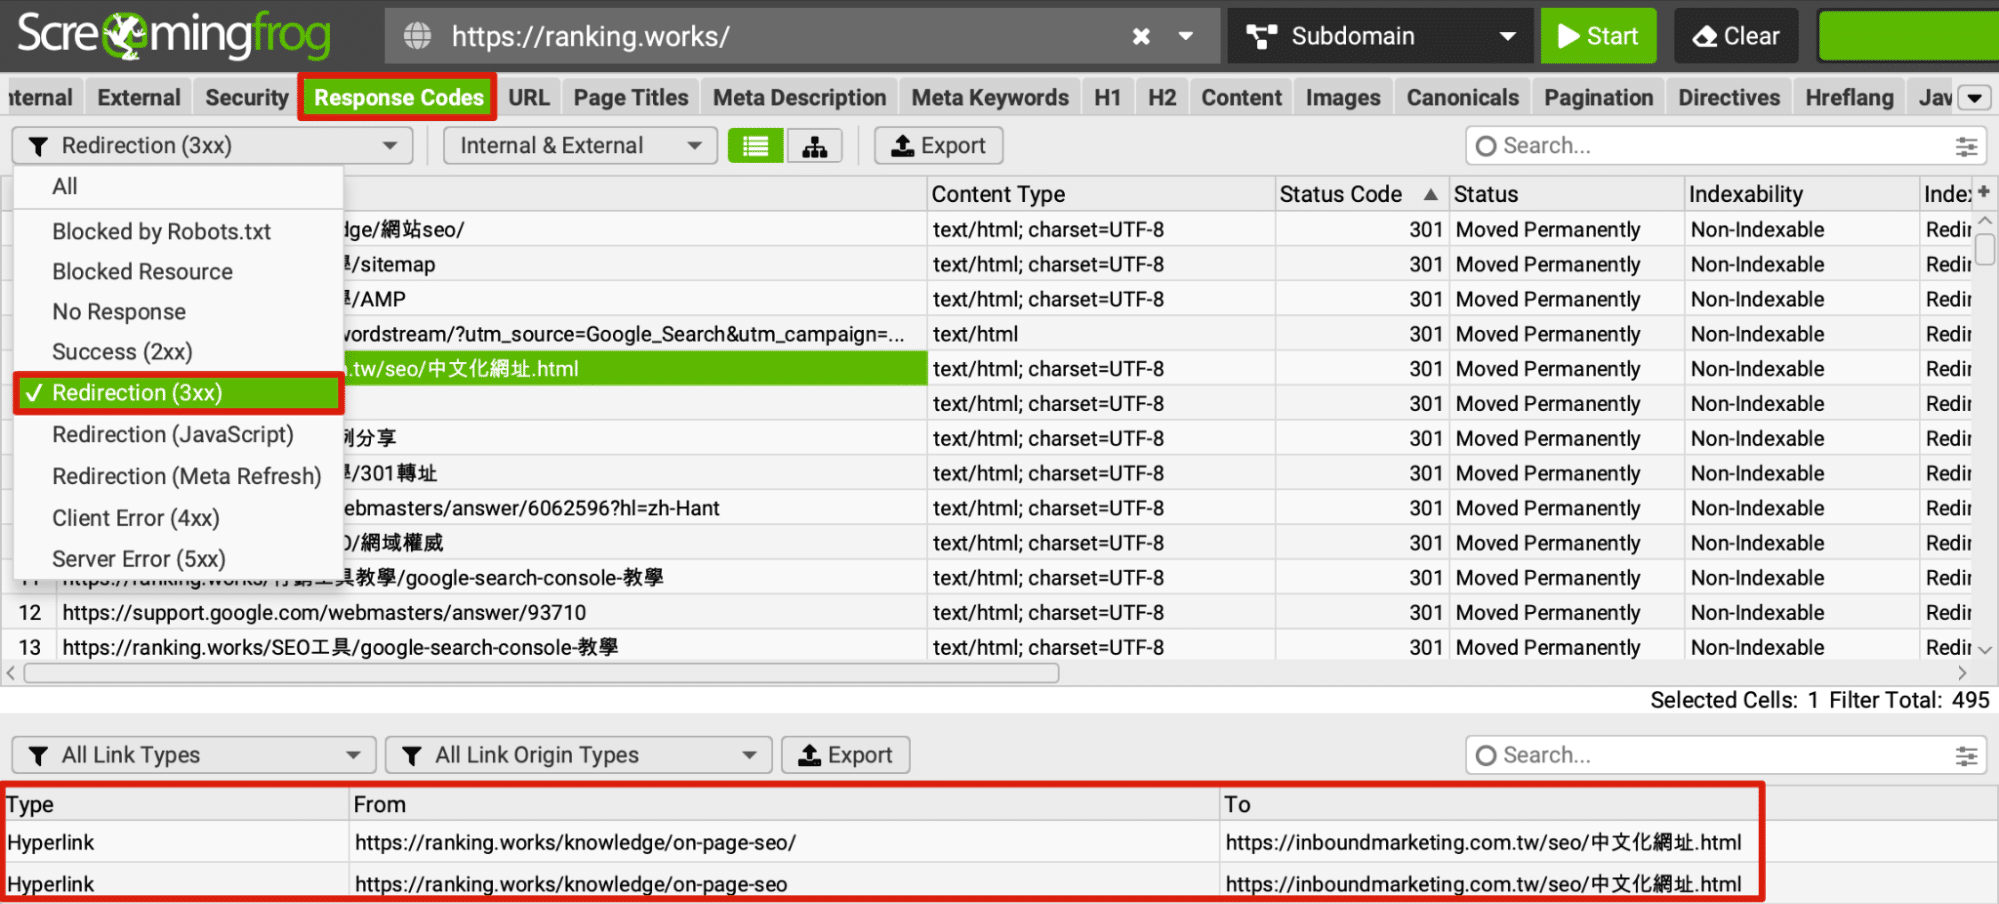The height and width of the screenshot is (904, 1999).
Task: Click the horizontal scrollbar under the table
Action: (540, 673)
